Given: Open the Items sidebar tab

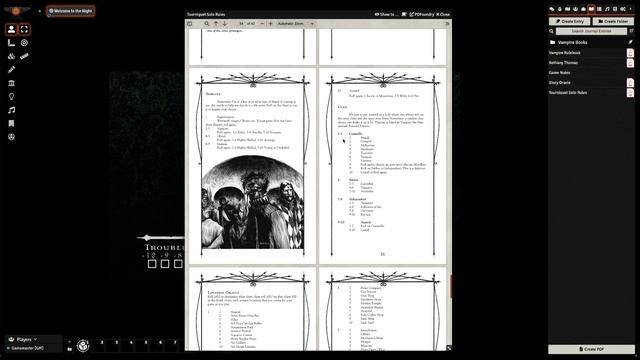Looking at the screenshot, I should tap(583, 9).
